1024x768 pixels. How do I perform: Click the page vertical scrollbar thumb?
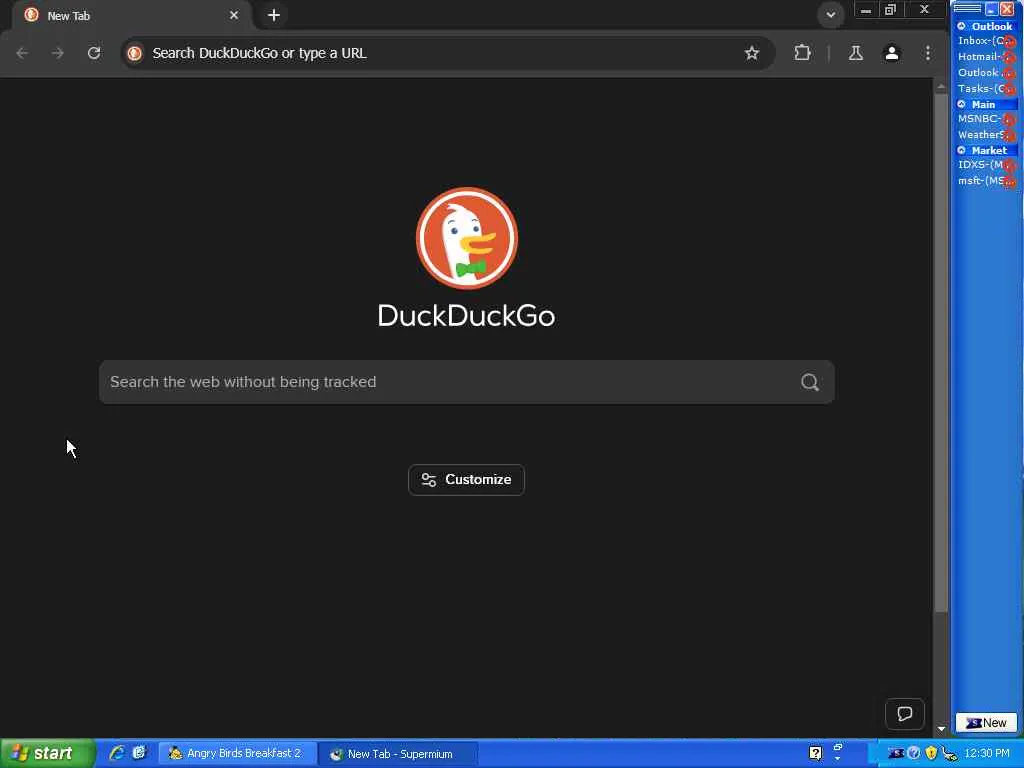(941, 353)
